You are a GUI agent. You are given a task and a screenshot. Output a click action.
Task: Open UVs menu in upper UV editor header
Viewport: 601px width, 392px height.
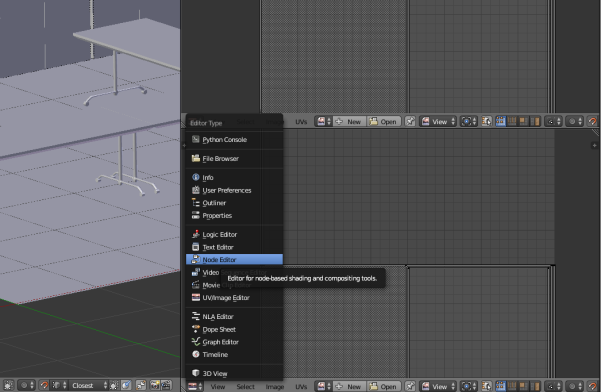click(x=301, y=121)
